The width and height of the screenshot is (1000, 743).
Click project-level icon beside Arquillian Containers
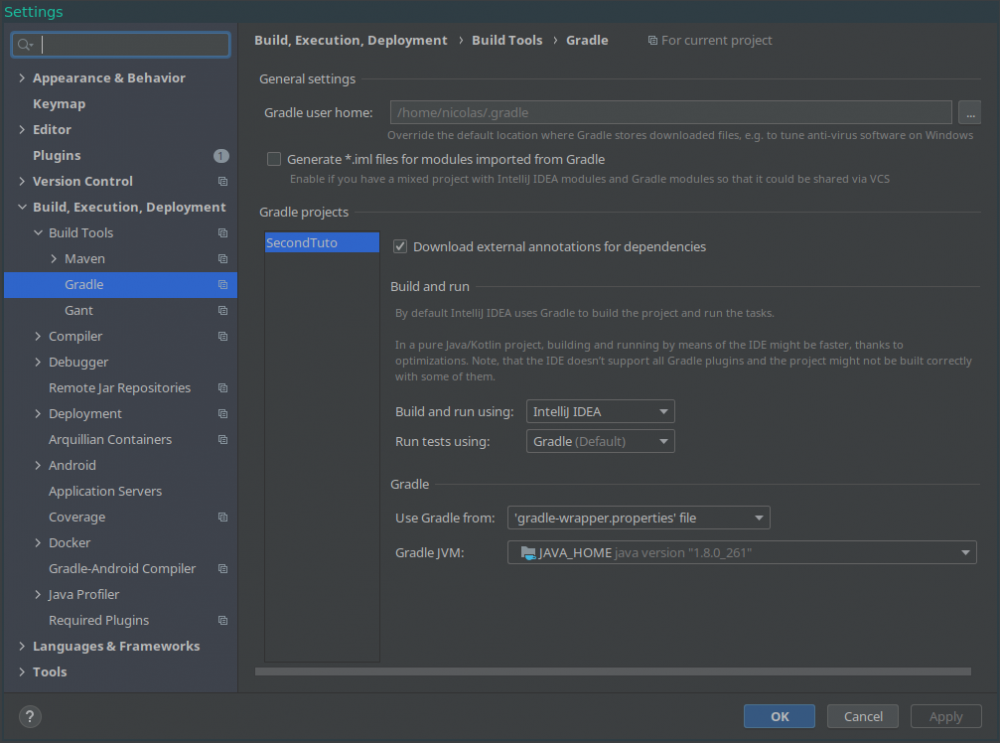click(x=223, y=440)
